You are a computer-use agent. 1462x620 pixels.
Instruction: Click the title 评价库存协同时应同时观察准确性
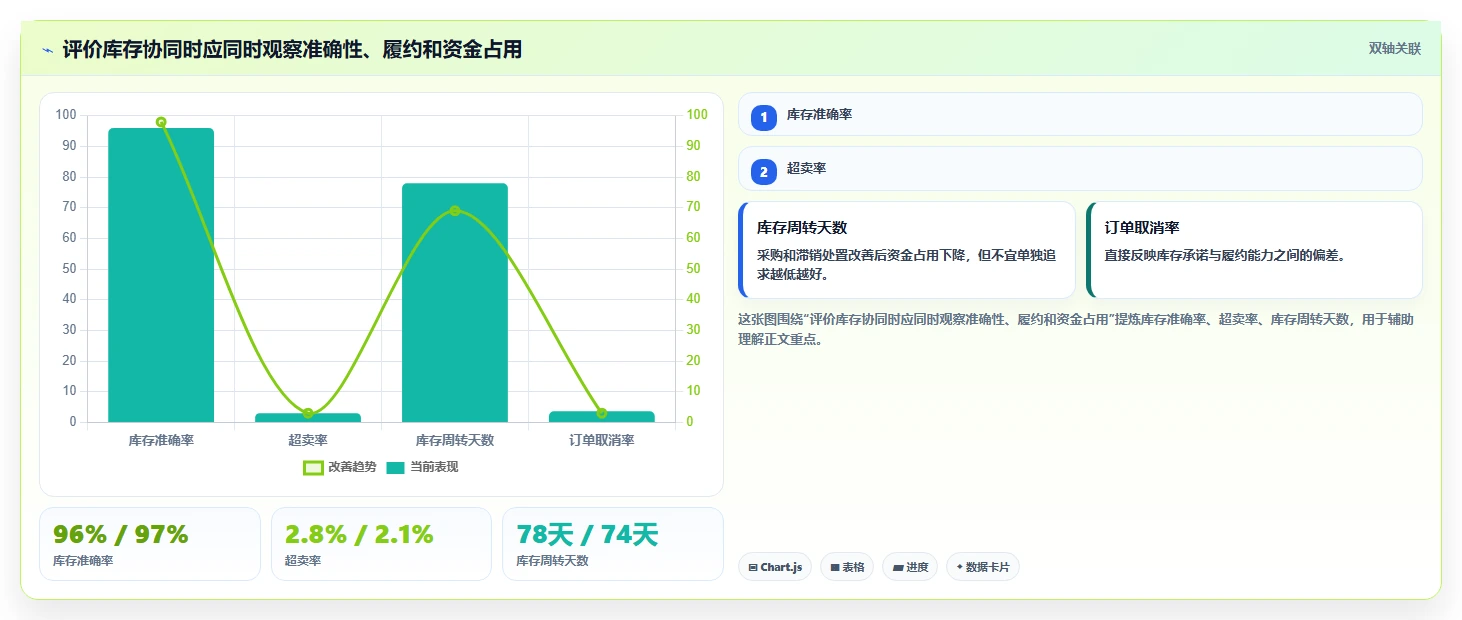pos(293,49)
